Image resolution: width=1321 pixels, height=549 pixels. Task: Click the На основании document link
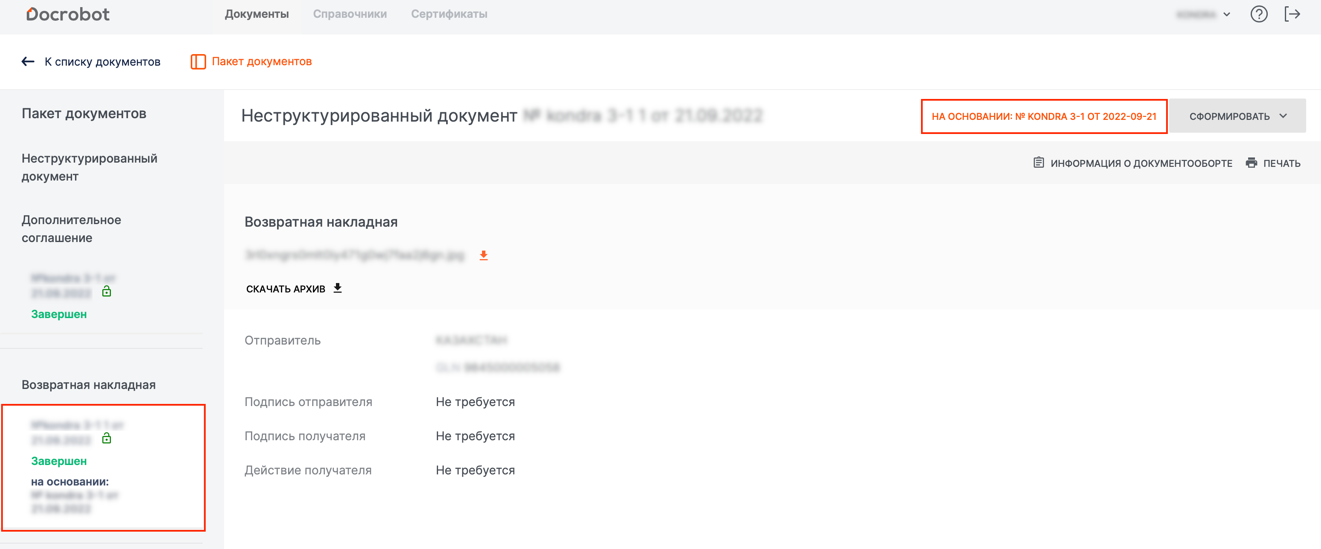(1043, 116)
